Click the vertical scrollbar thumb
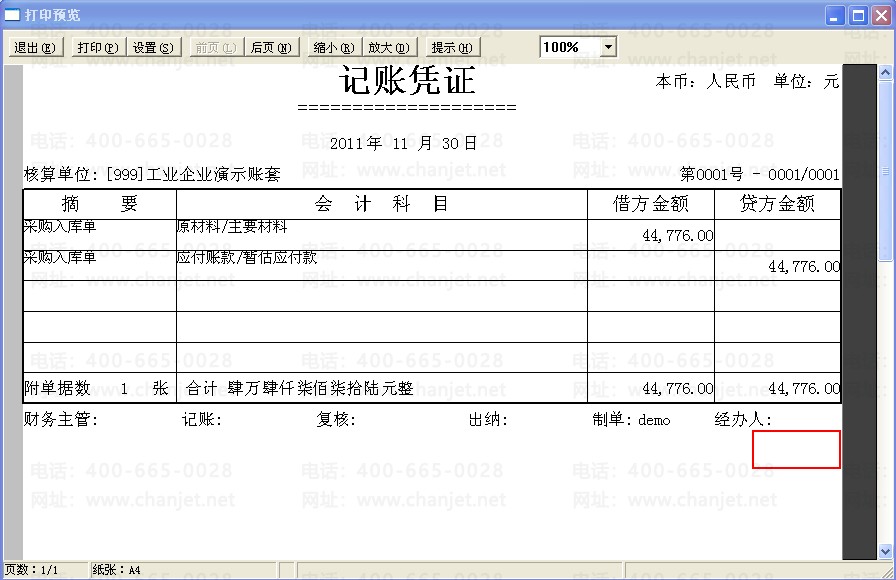This screenshot has height=580, width=896. point(885,171)
